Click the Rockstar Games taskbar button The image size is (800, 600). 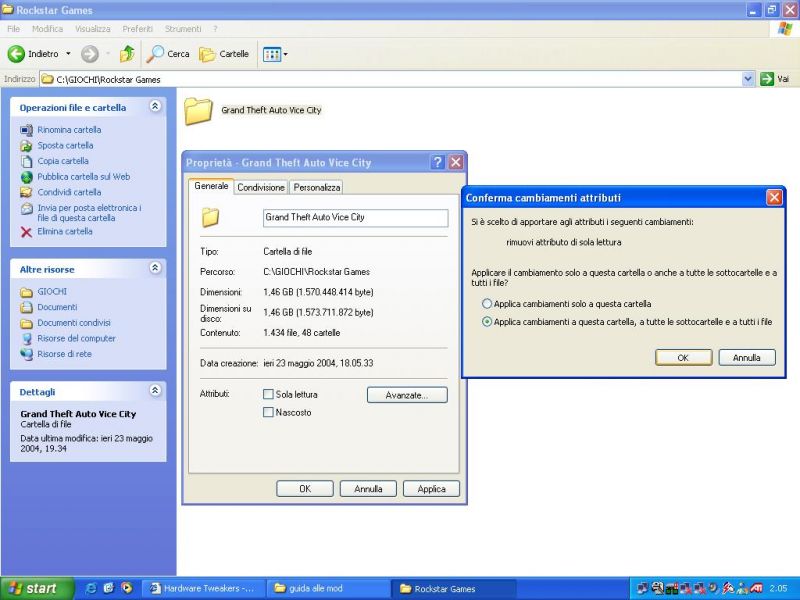454,589
